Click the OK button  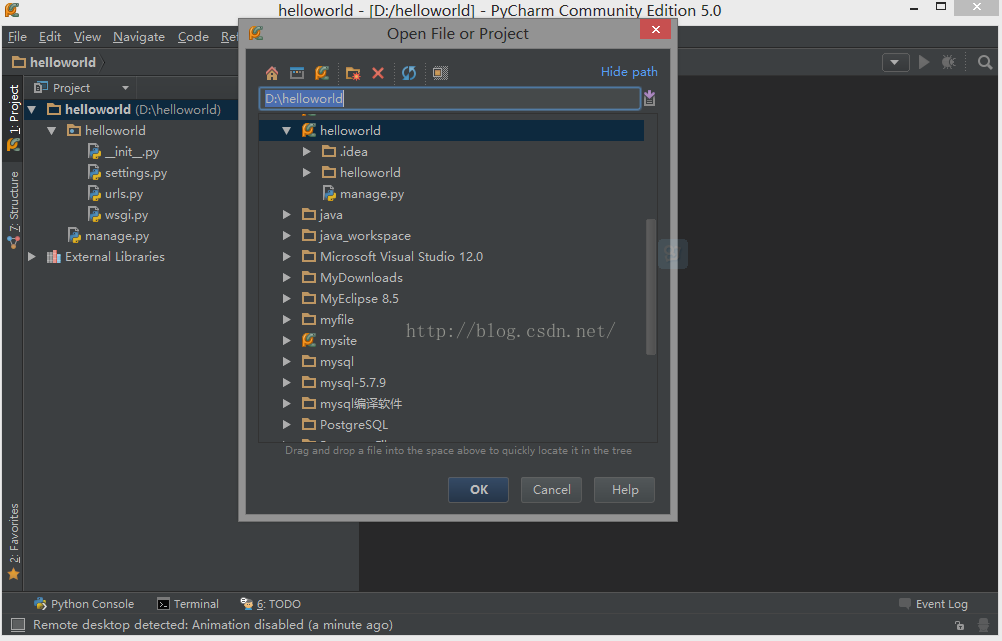pos(479,490)
